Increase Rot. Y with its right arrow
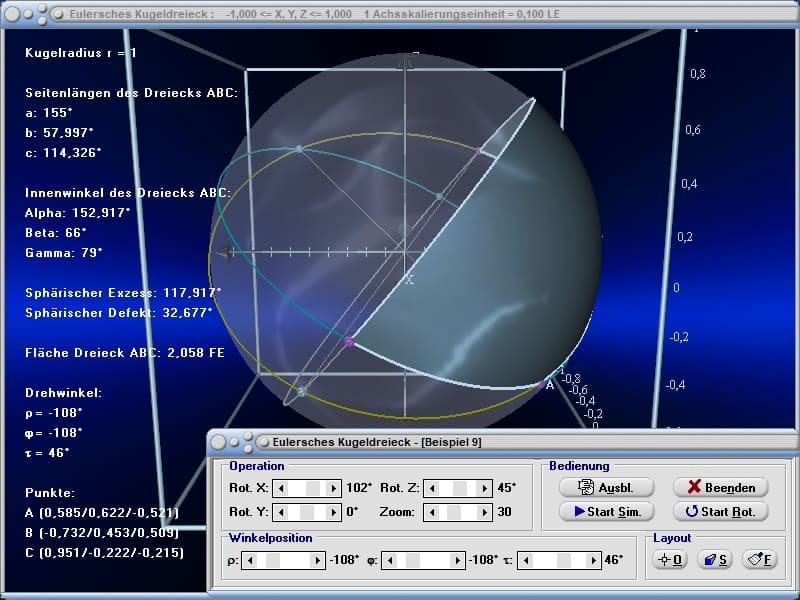Image resolution: width=800 pixels, height=600 pixels. point(334,512)
